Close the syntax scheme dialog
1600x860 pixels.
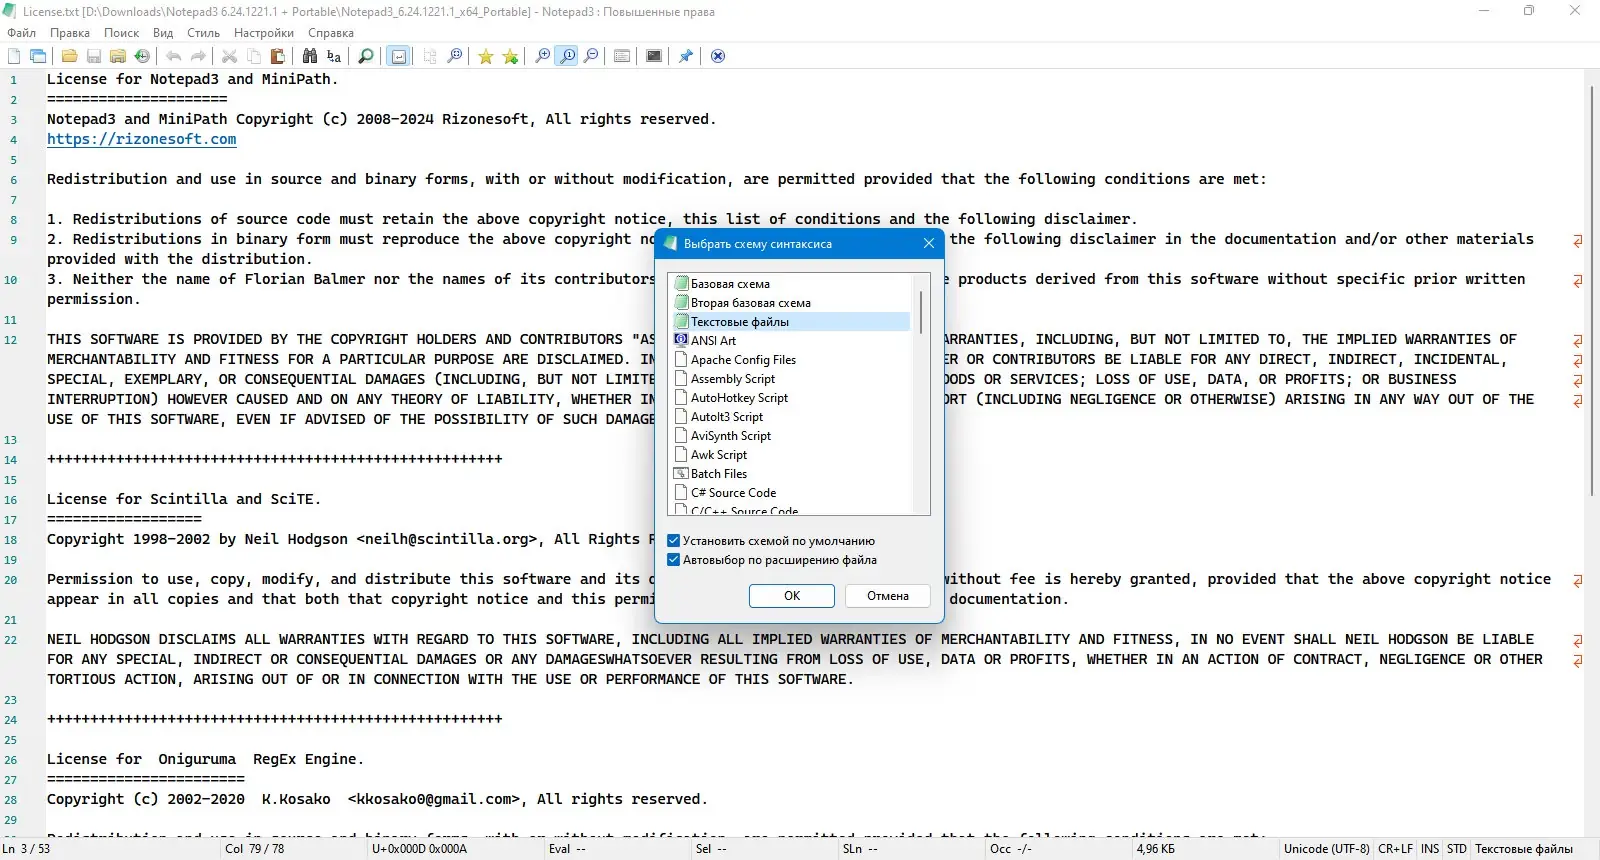coord(929,243)
